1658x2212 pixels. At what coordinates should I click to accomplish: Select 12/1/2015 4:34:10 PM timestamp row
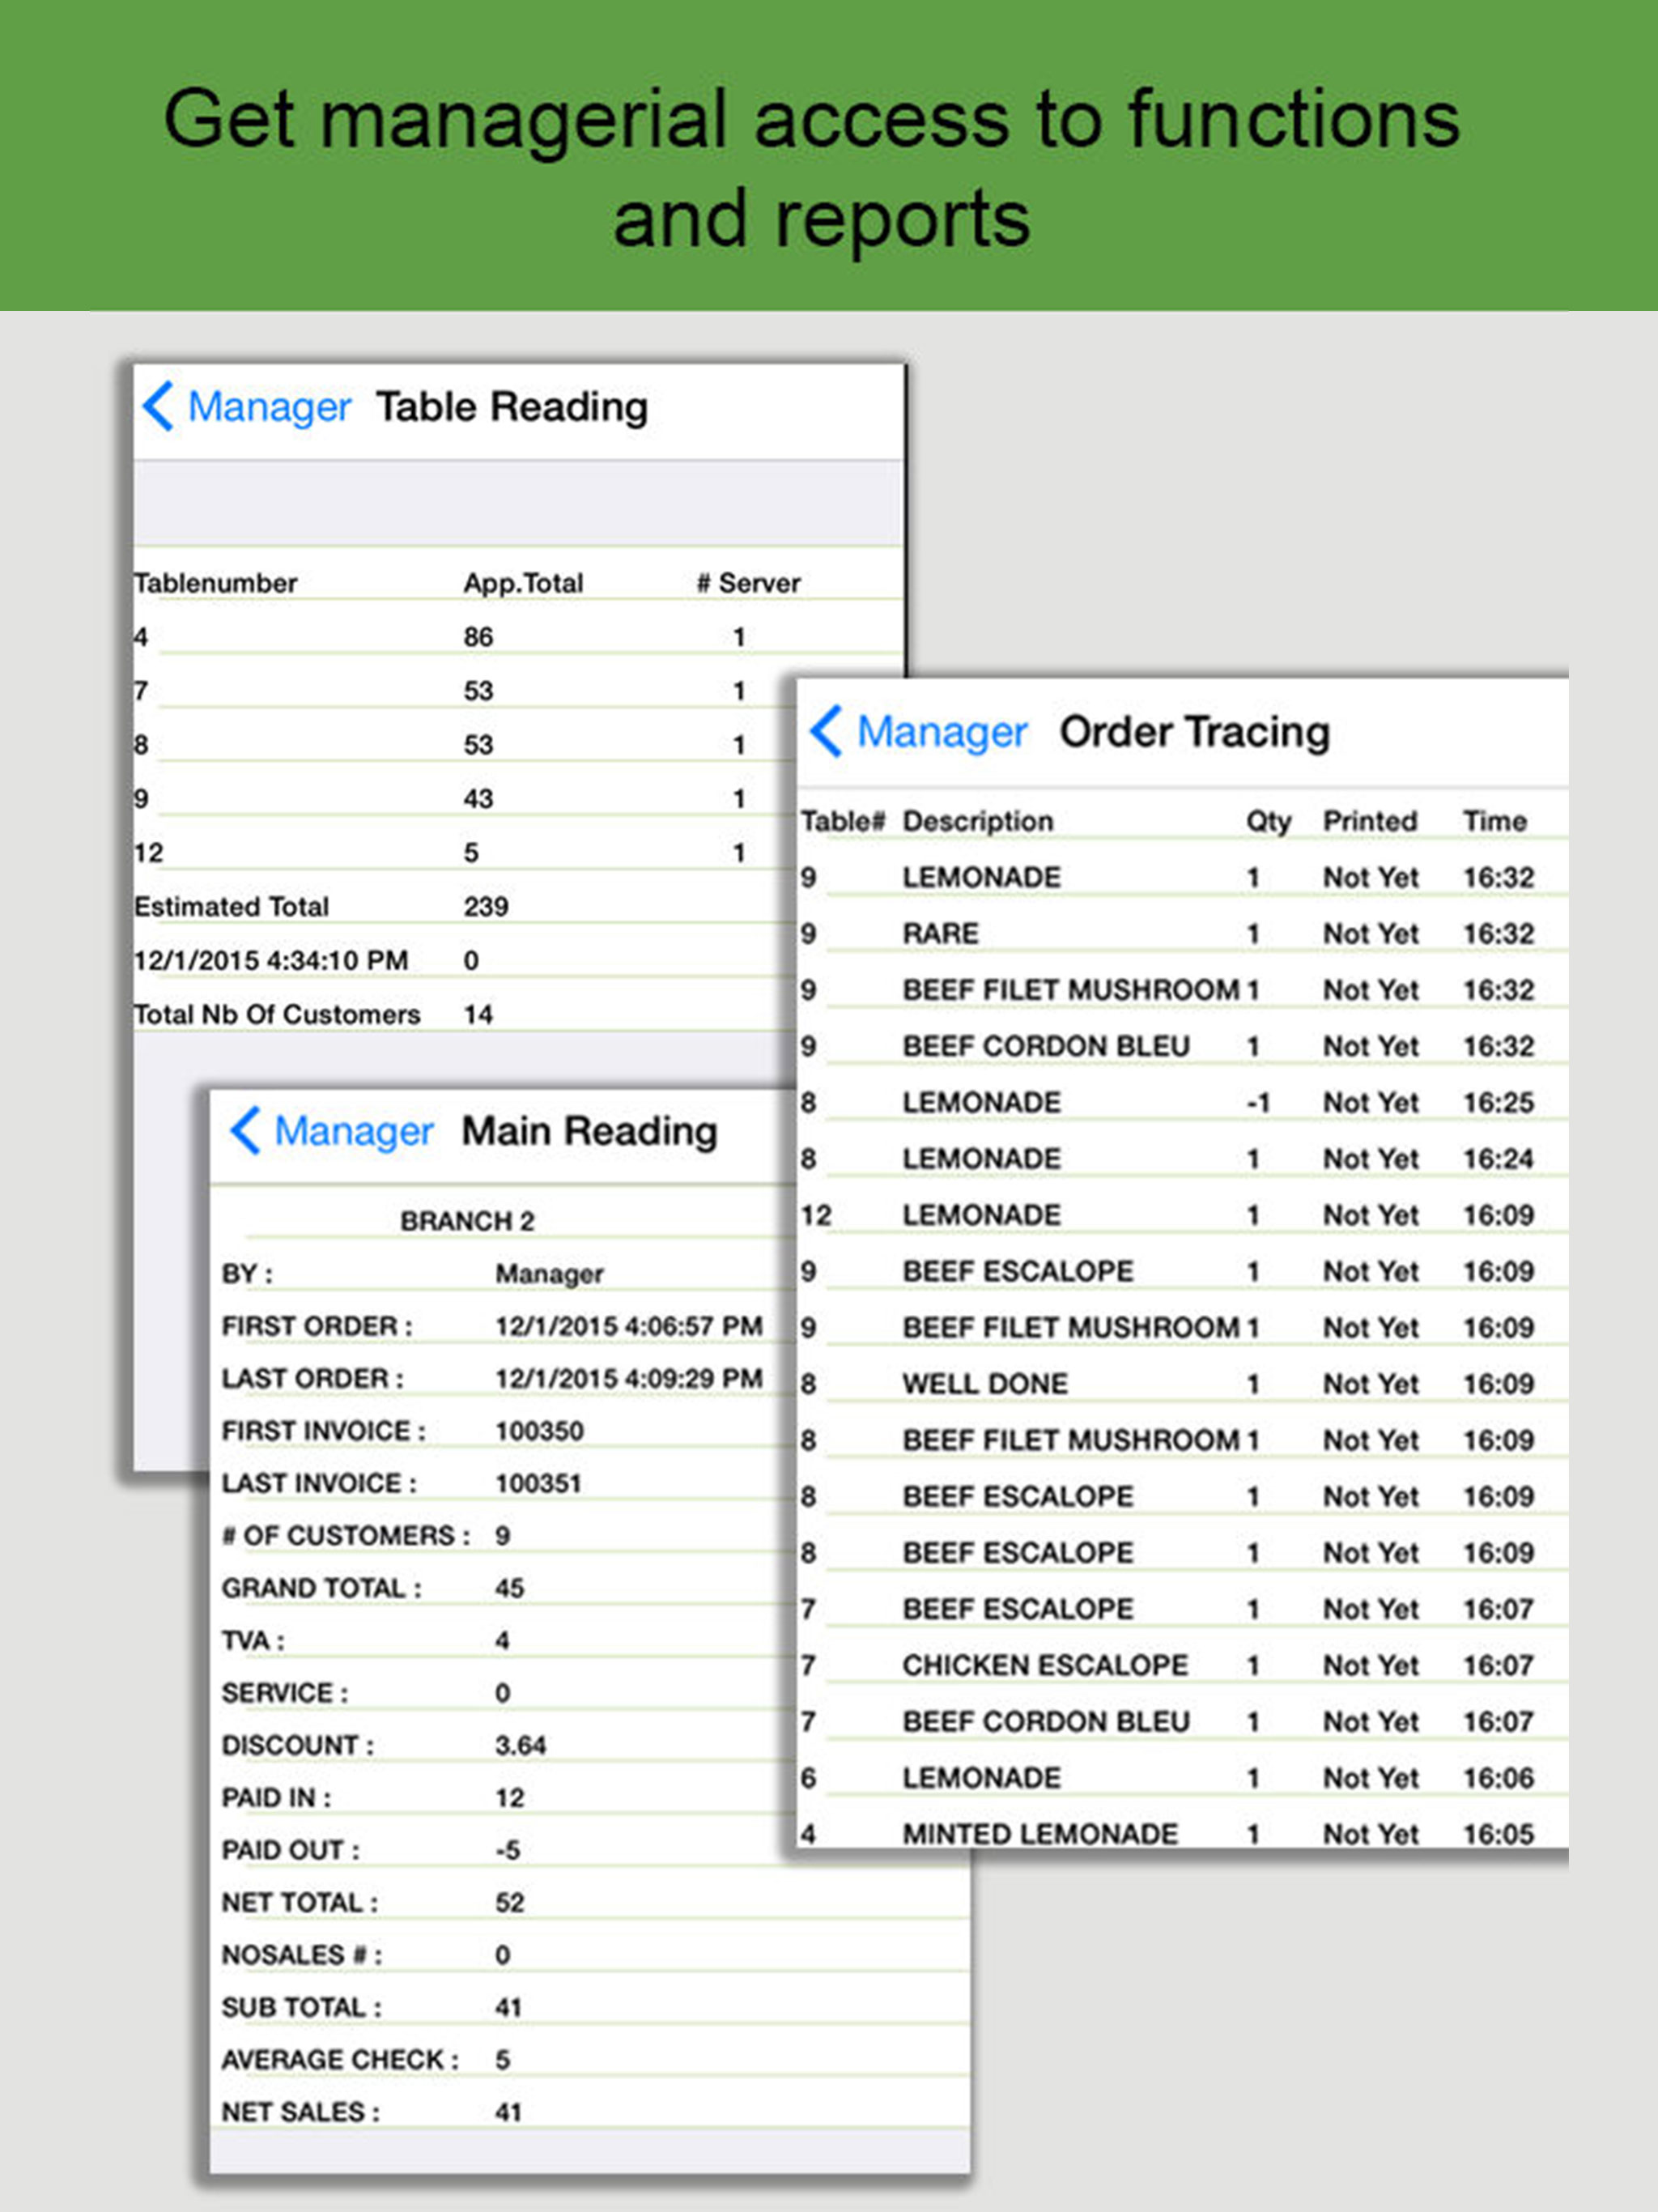tap(465, 961)
